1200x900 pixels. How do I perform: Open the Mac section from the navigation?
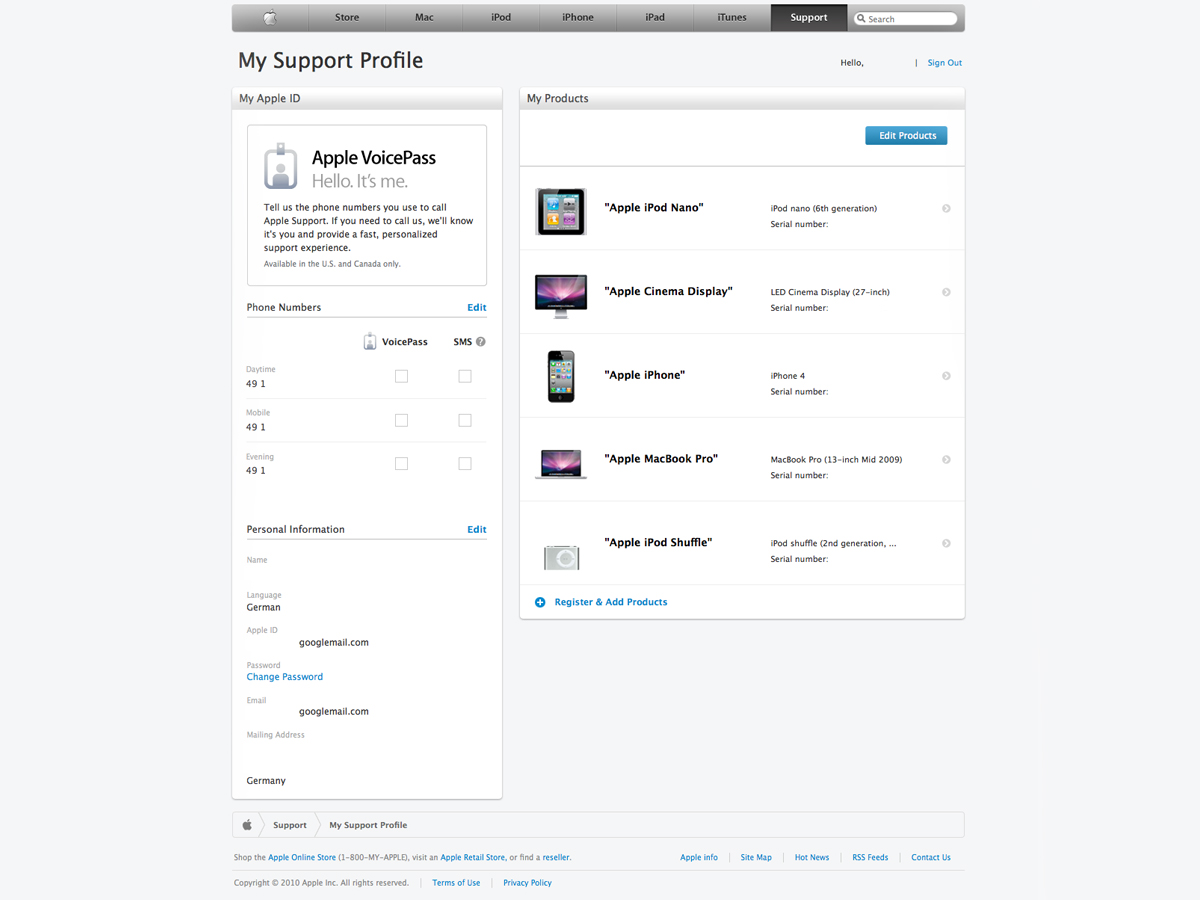point(423,17)
